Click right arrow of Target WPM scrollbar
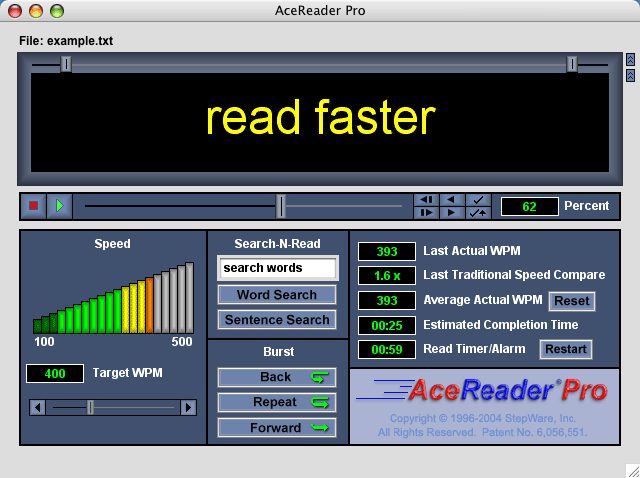This screenshot has width=640, height=478. [188, 407]
